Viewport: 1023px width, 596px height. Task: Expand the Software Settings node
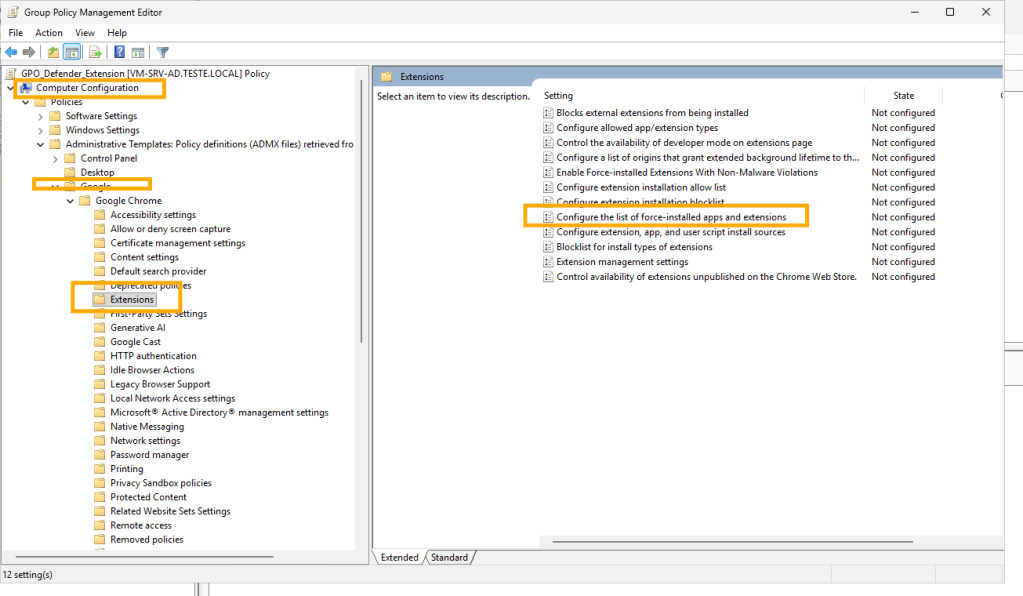pos(41,116)
